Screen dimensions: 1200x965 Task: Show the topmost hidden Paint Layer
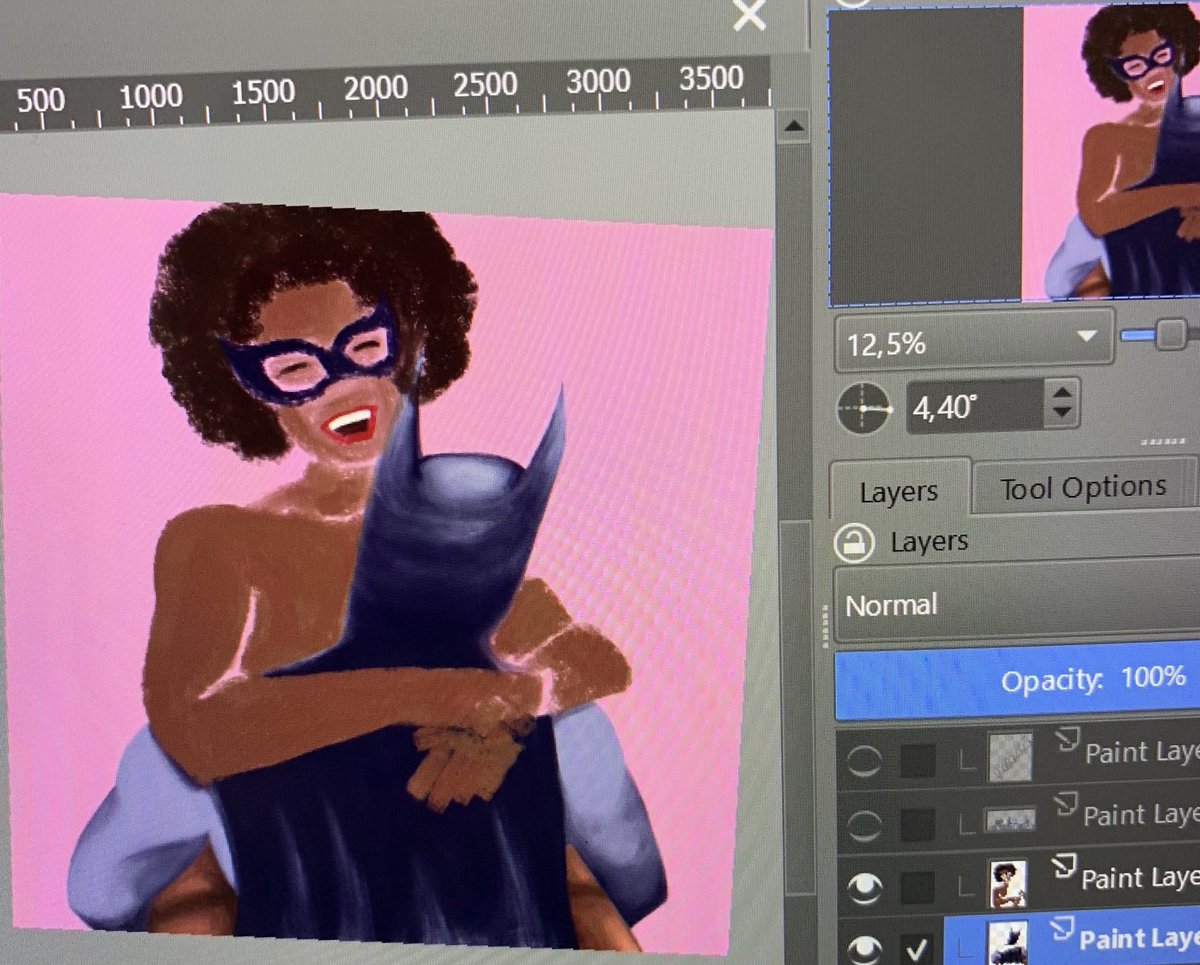pos(865,763)
